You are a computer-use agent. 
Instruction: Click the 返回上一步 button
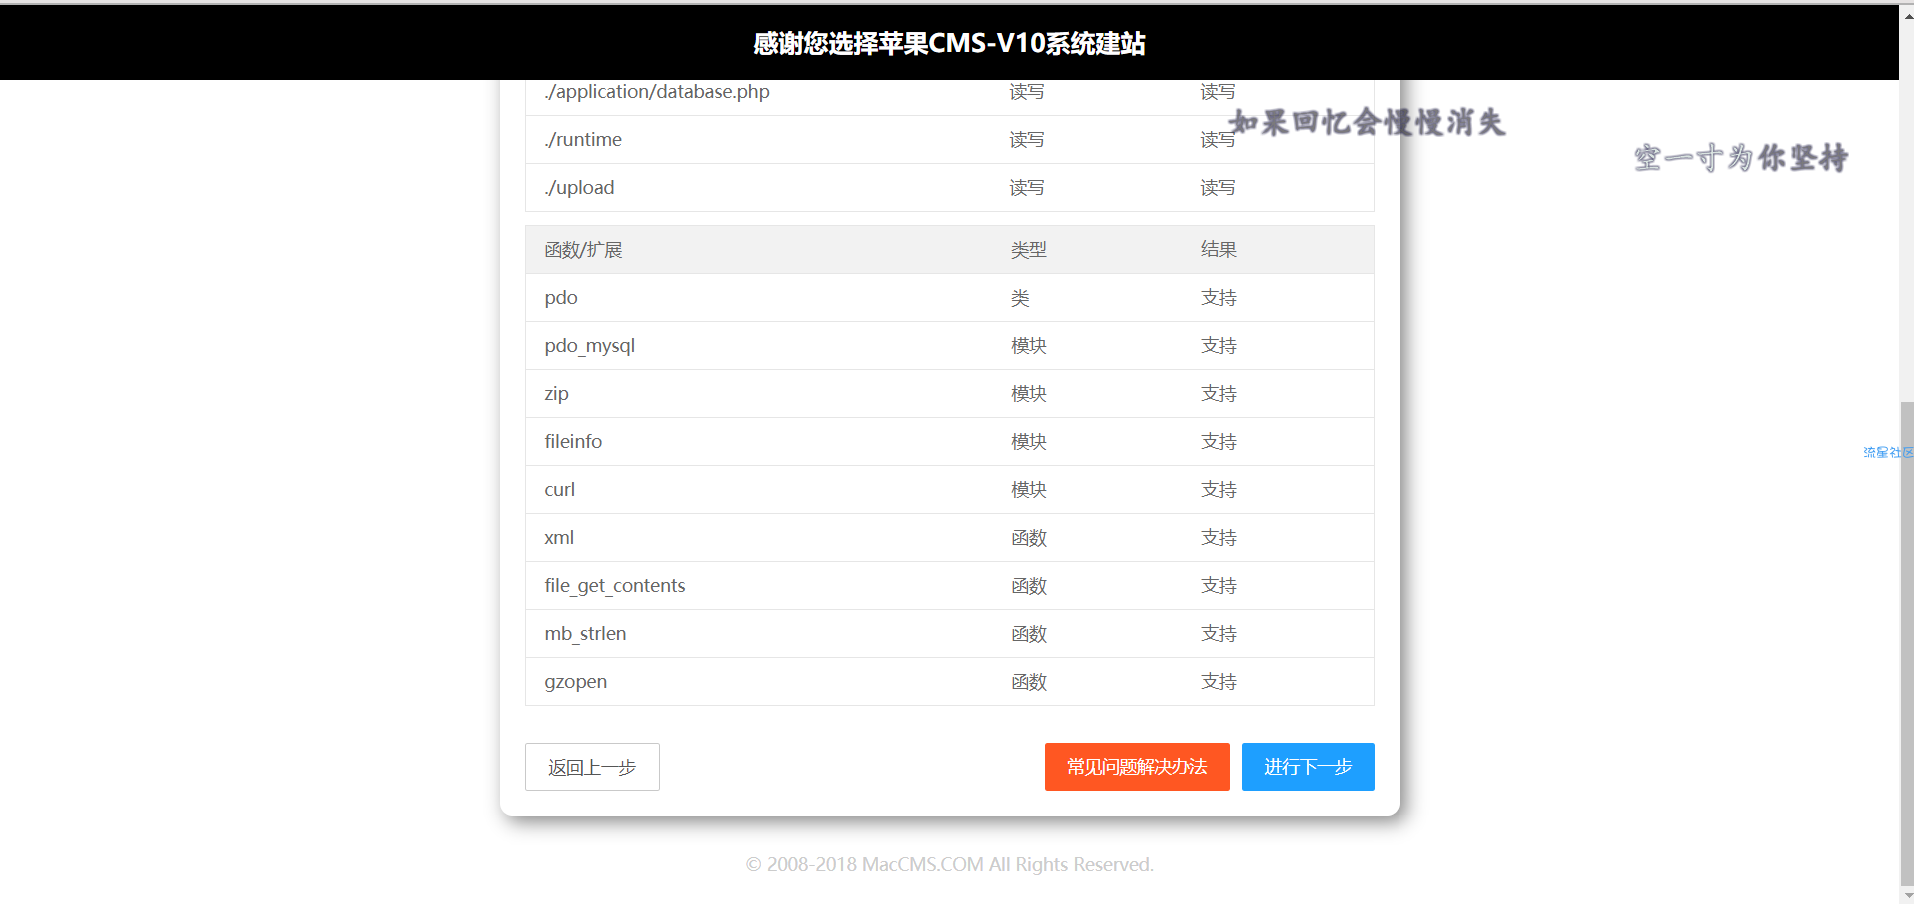592,767
